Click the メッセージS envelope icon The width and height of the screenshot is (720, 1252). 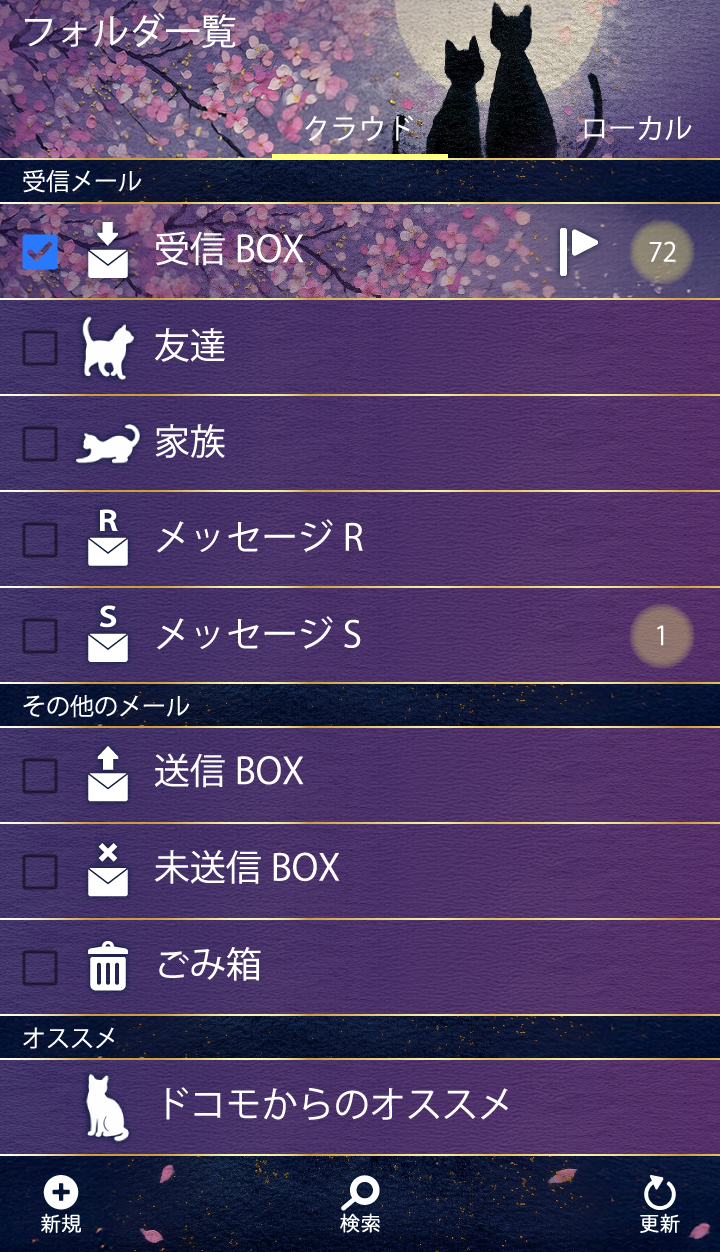coord(108,635)
